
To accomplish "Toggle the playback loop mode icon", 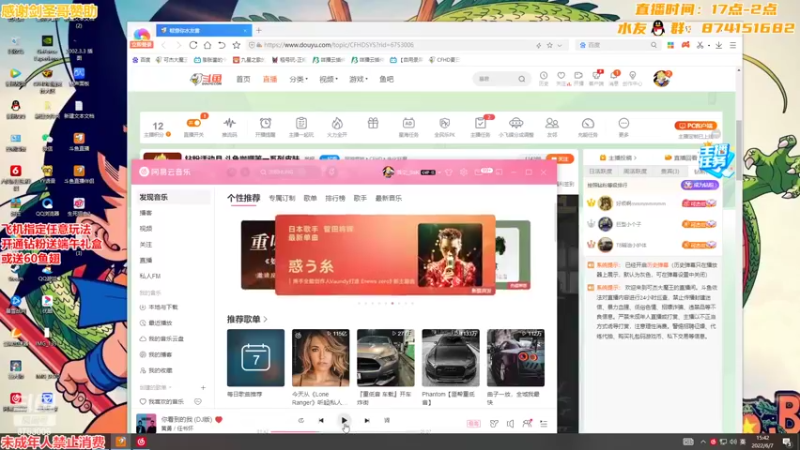I will pyautogui.click(x=301, y=420).
